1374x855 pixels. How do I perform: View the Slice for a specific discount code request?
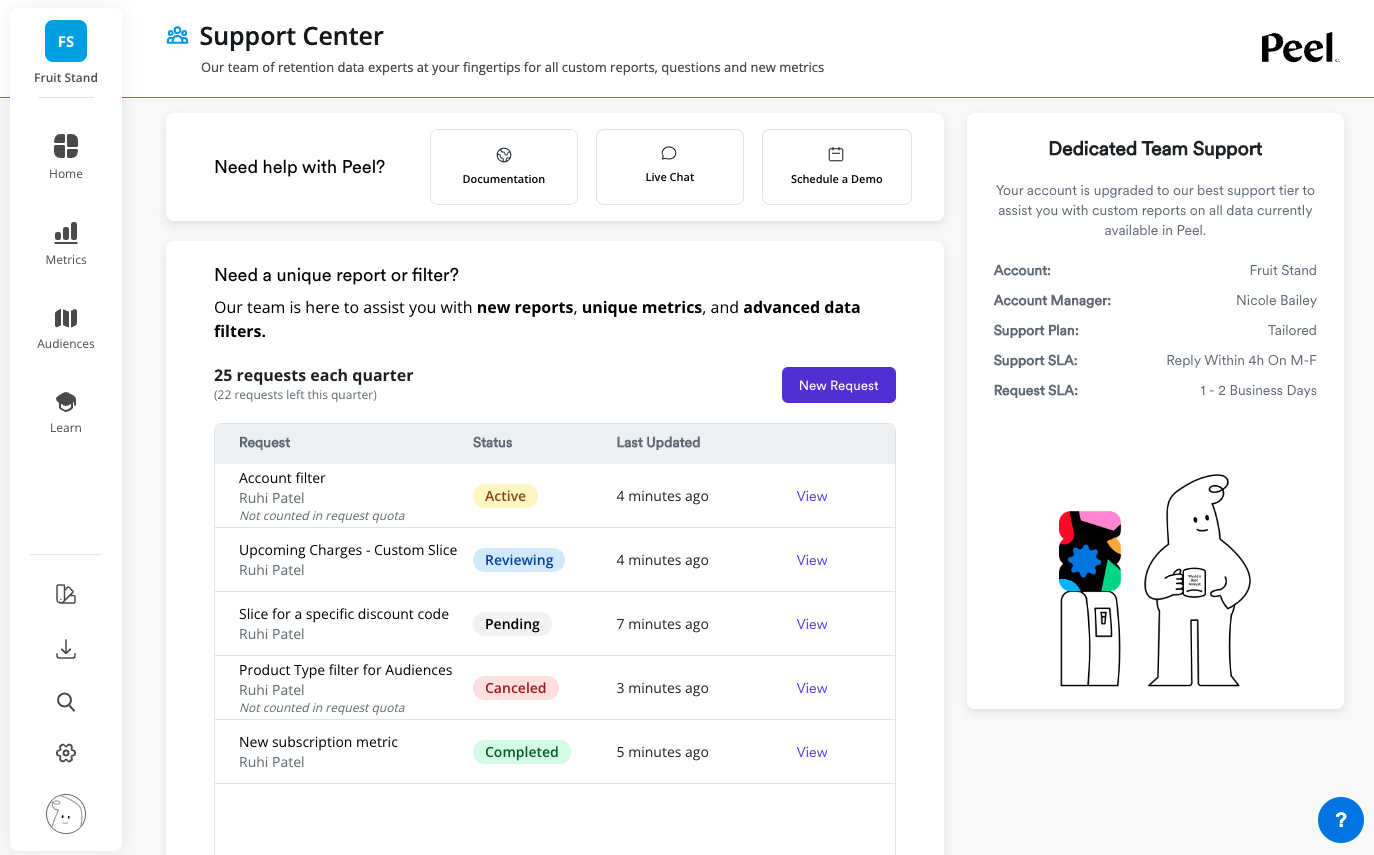[812, 624]
